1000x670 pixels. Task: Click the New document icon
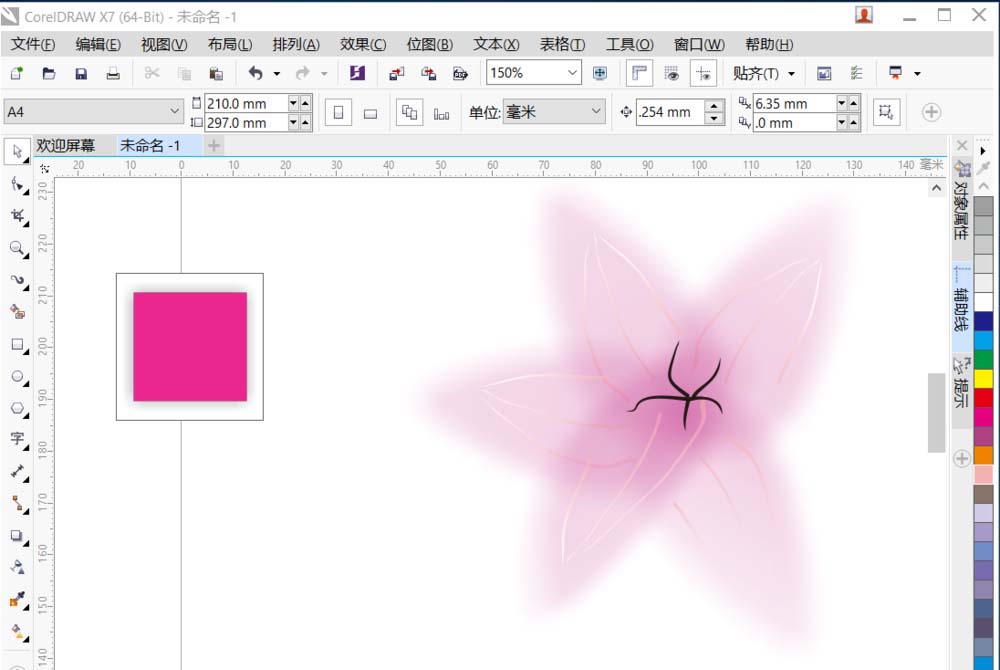(x=17, y=73)
